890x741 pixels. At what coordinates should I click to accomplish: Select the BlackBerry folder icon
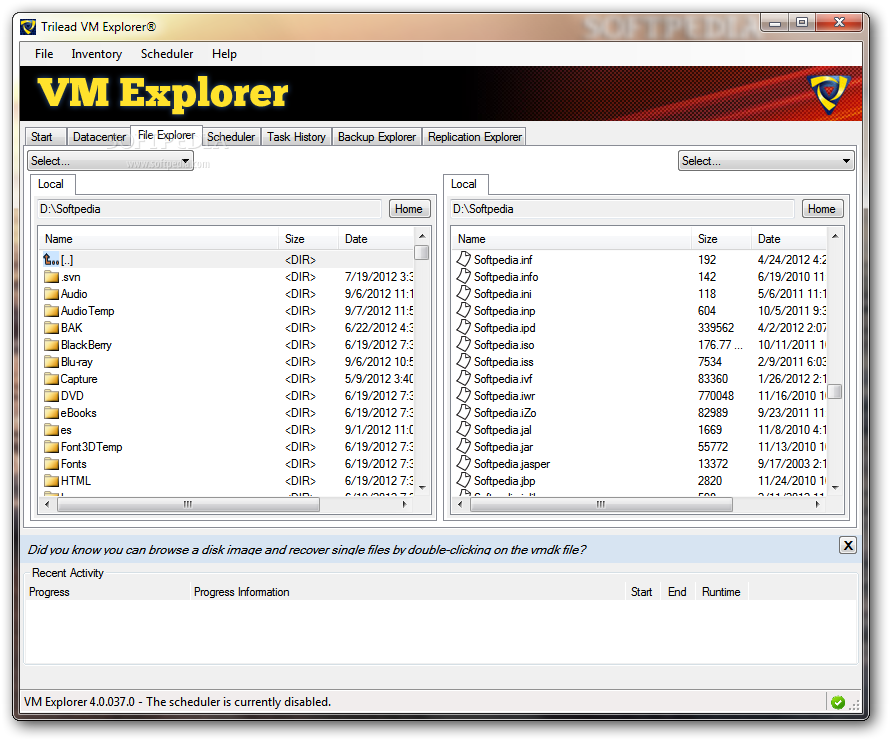52,345
